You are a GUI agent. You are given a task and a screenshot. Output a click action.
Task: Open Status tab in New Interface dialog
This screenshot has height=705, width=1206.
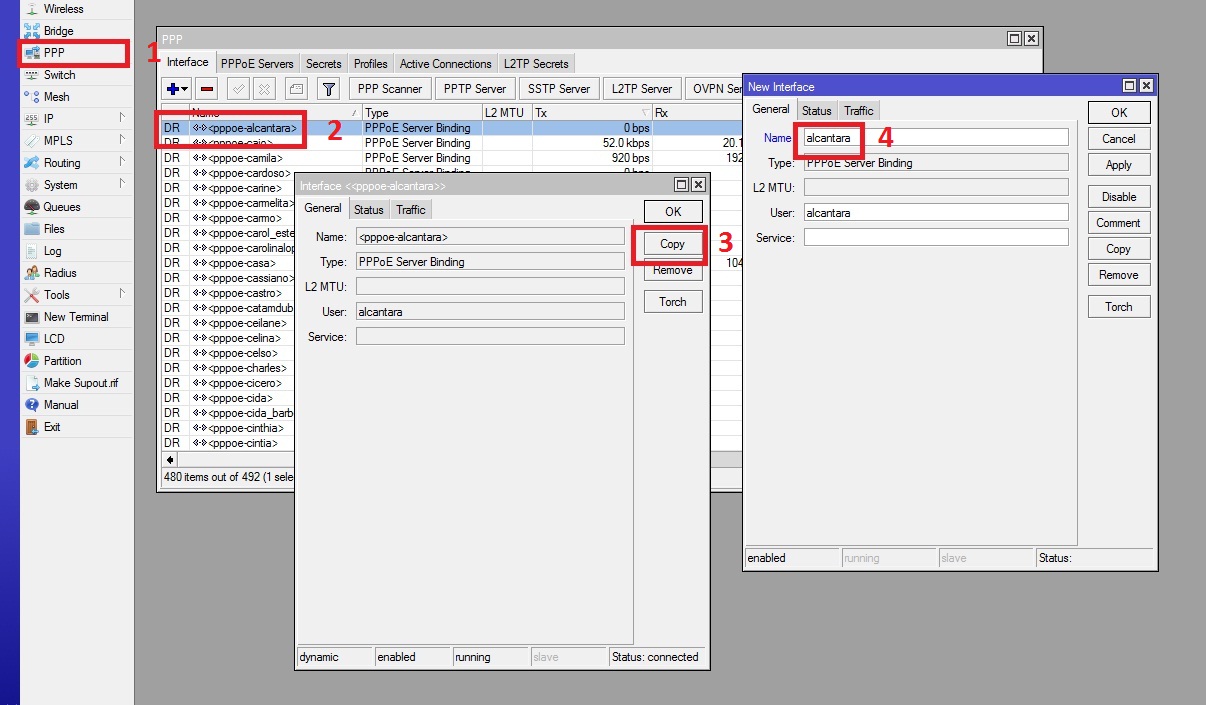point(816,111)
